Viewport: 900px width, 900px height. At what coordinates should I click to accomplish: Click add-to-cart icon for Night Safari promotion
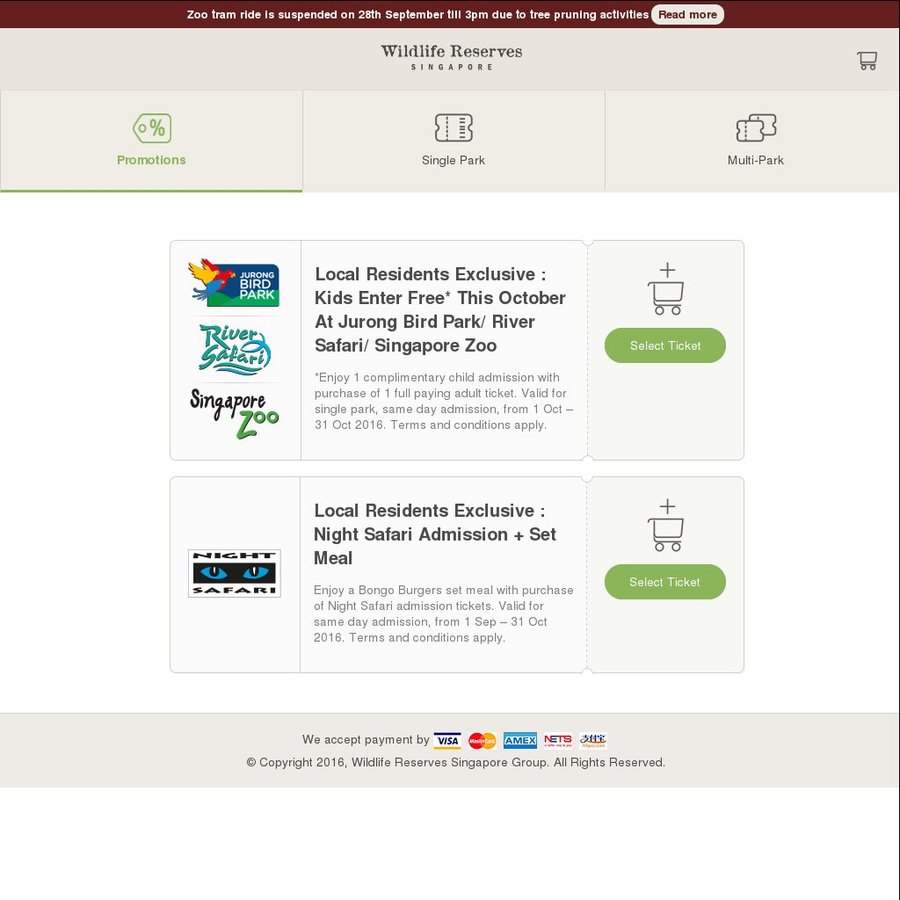[666, 525]
